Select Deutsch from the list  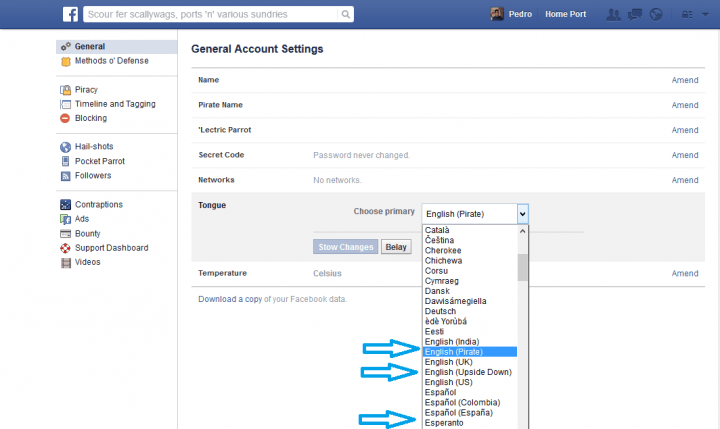pos(440,311)
